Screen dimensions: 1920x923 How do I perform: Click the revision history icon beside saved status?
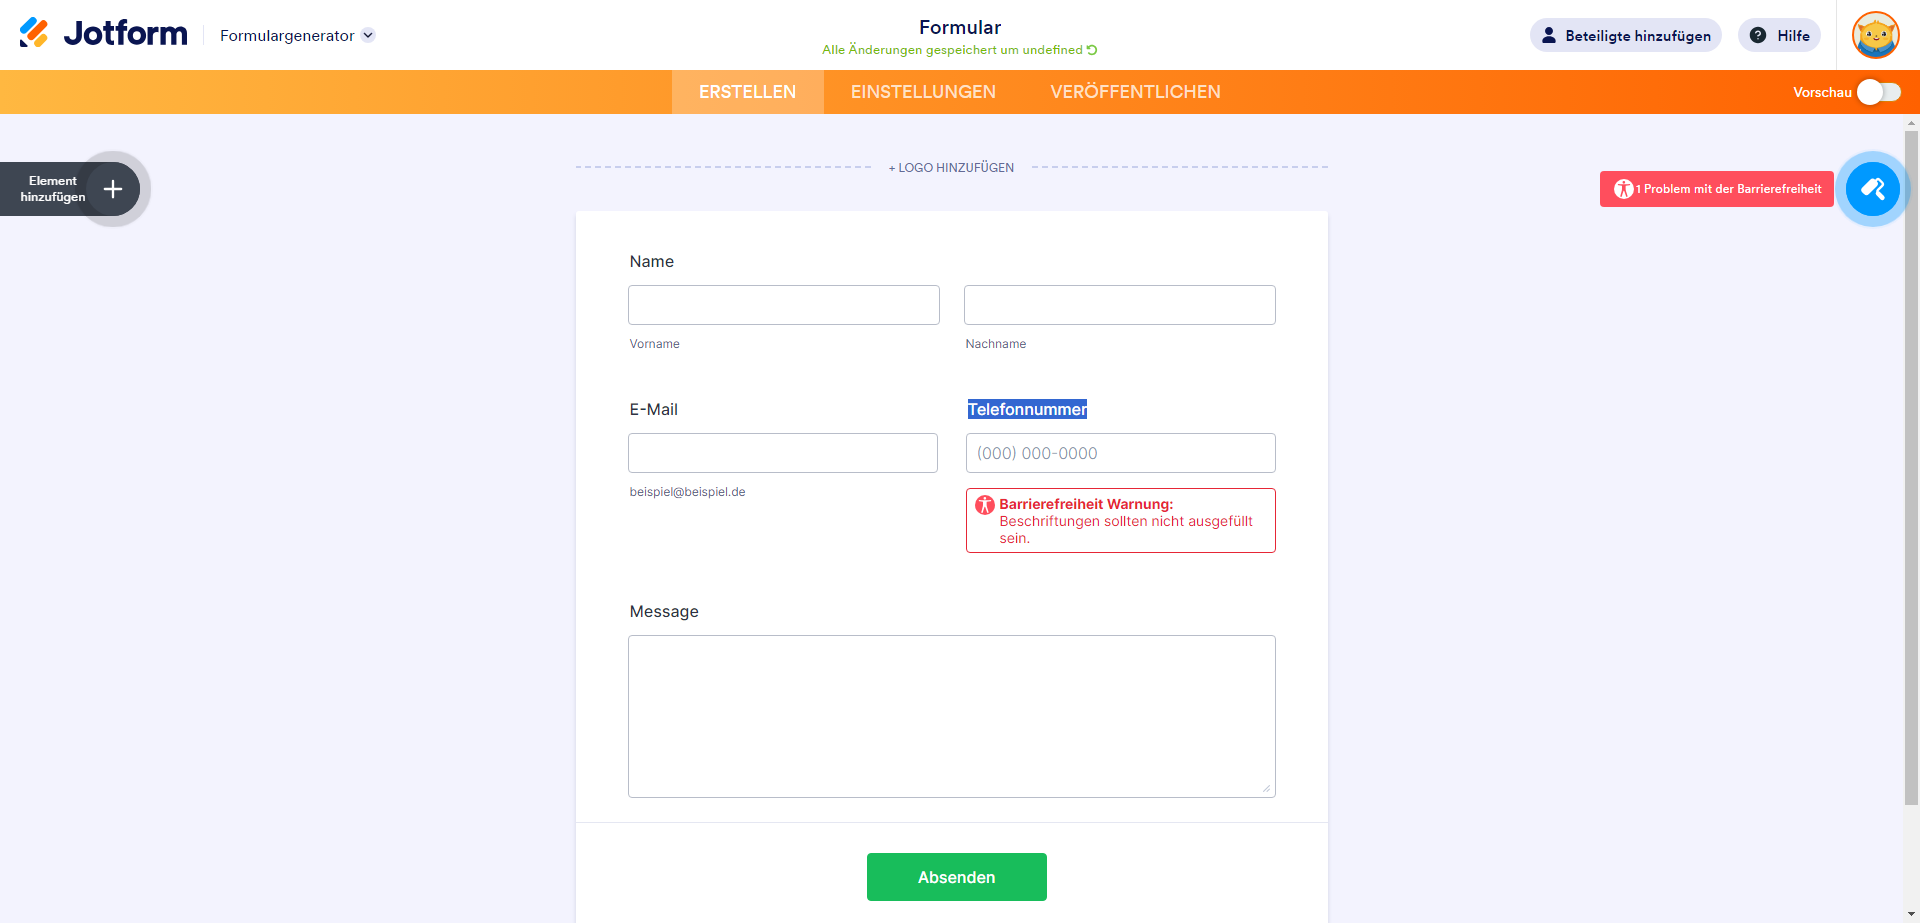1092,50
